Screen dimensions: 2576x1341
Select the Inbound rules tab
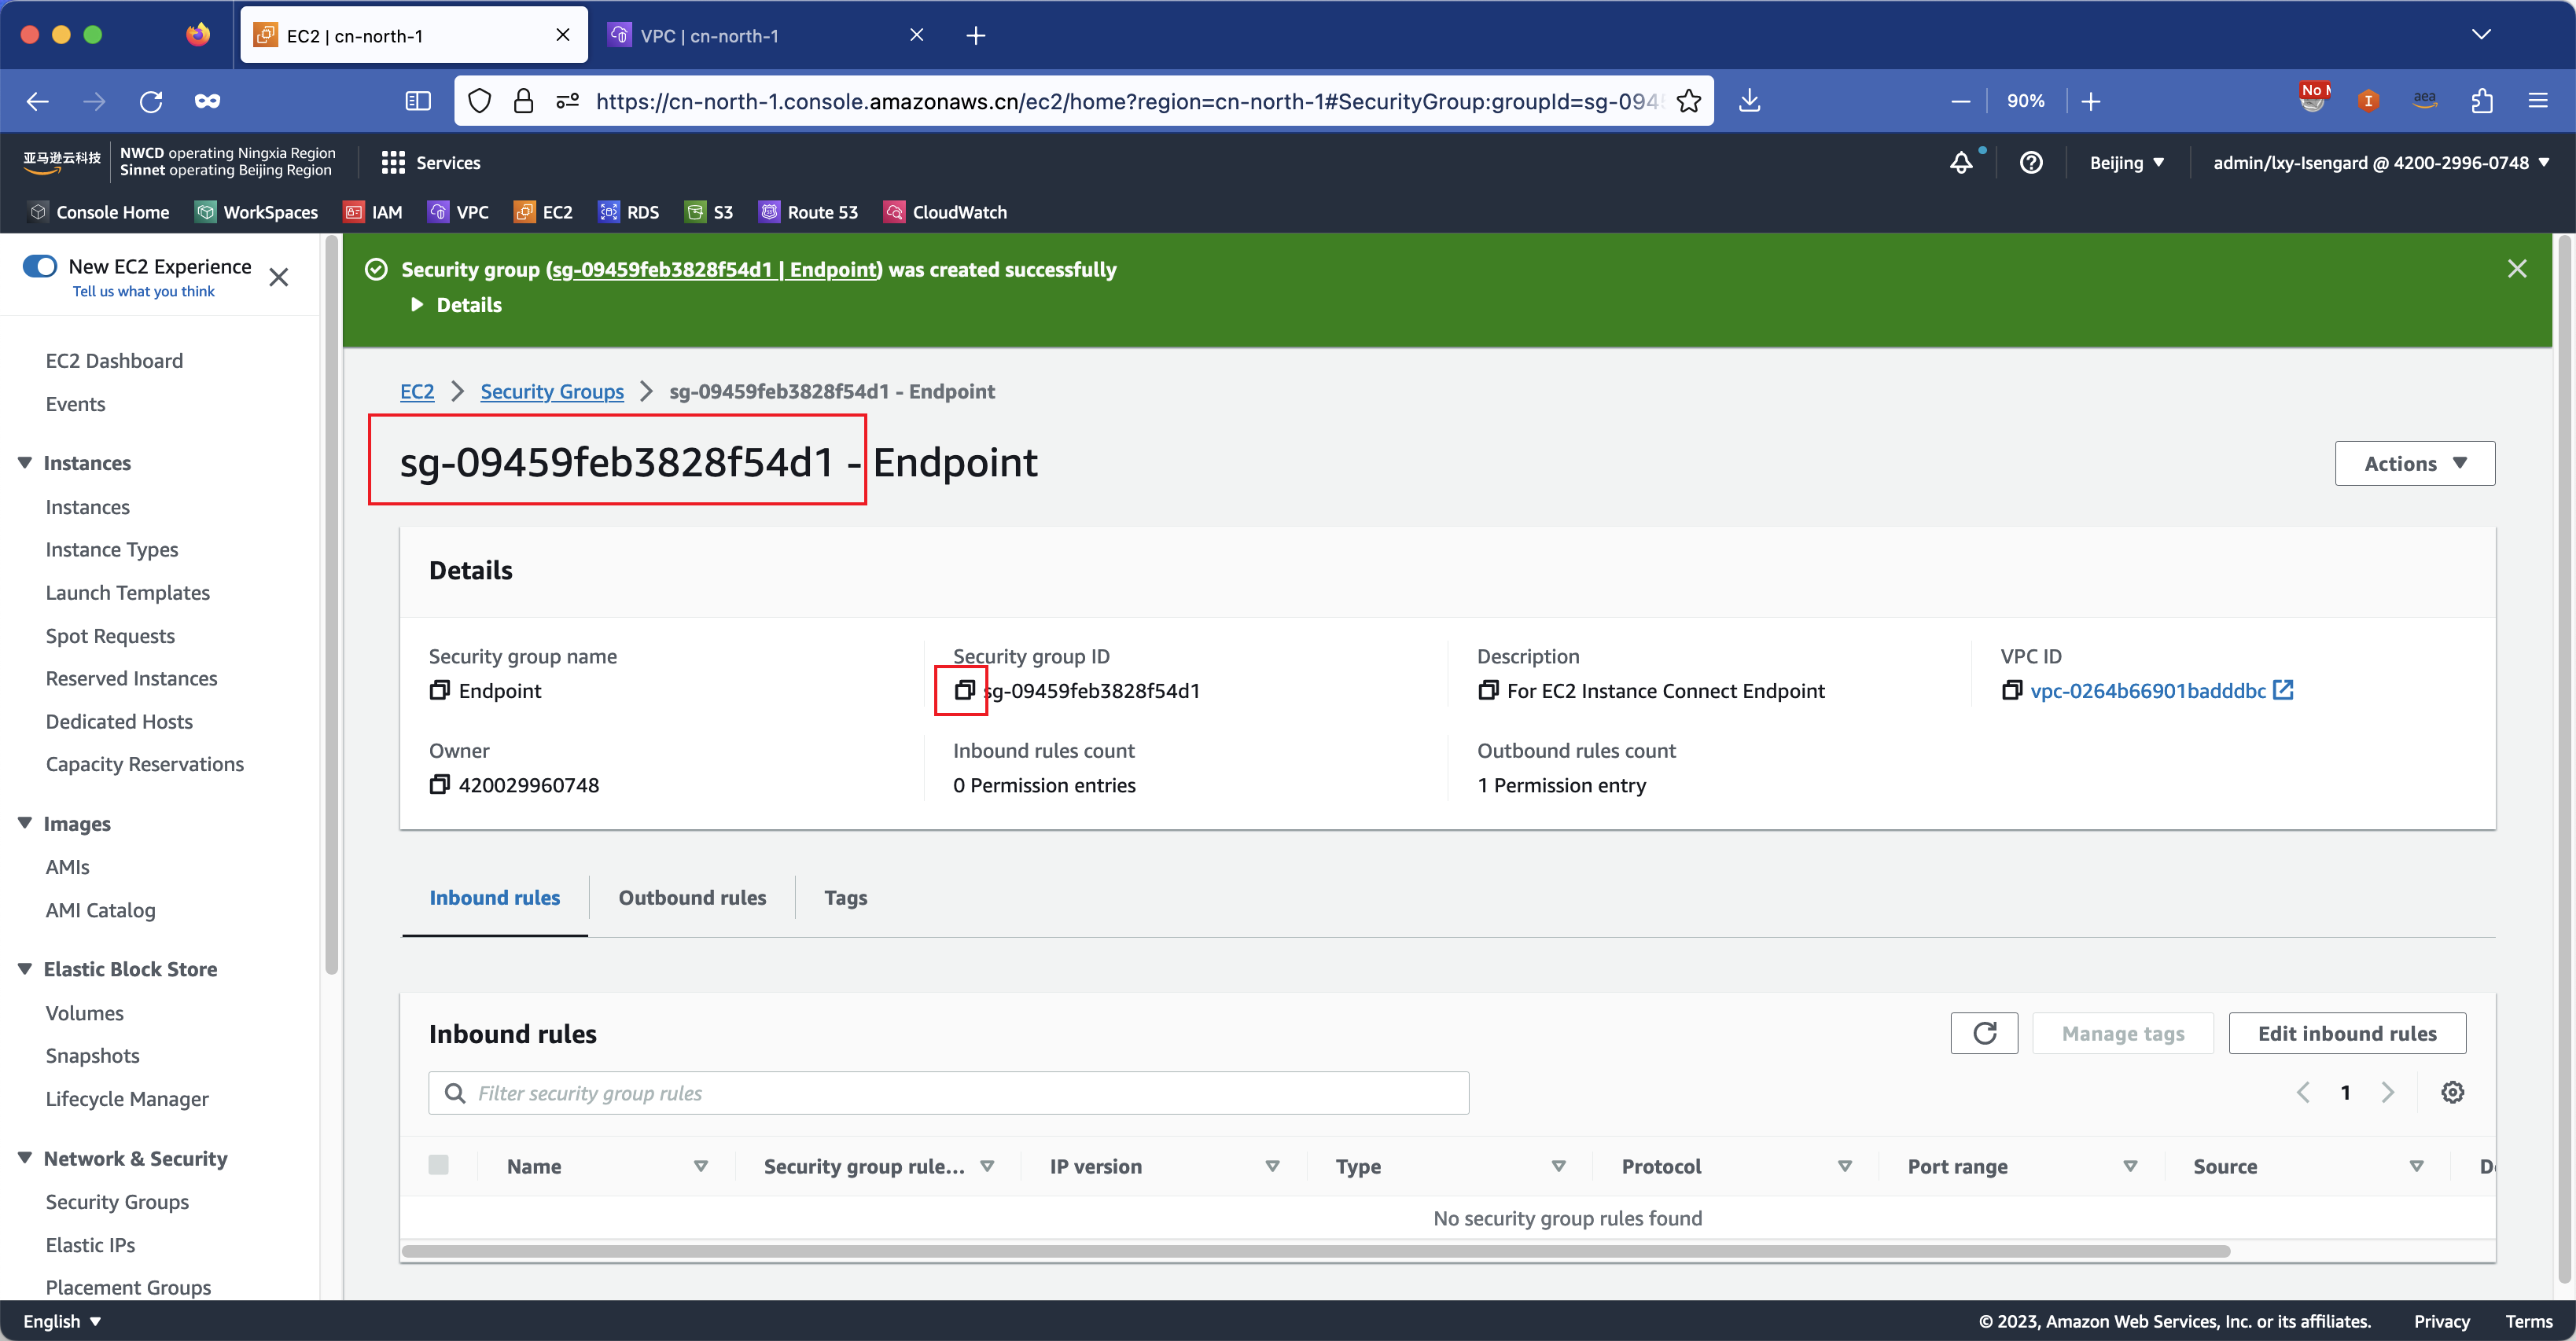tap(494, 897)
